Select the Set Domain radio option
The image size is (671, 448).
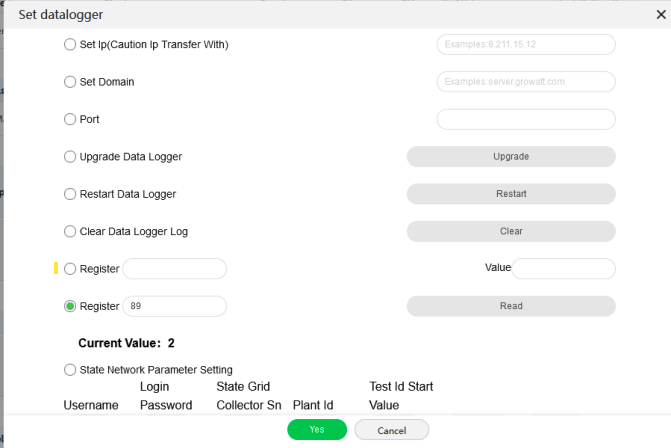pos(70,82)
